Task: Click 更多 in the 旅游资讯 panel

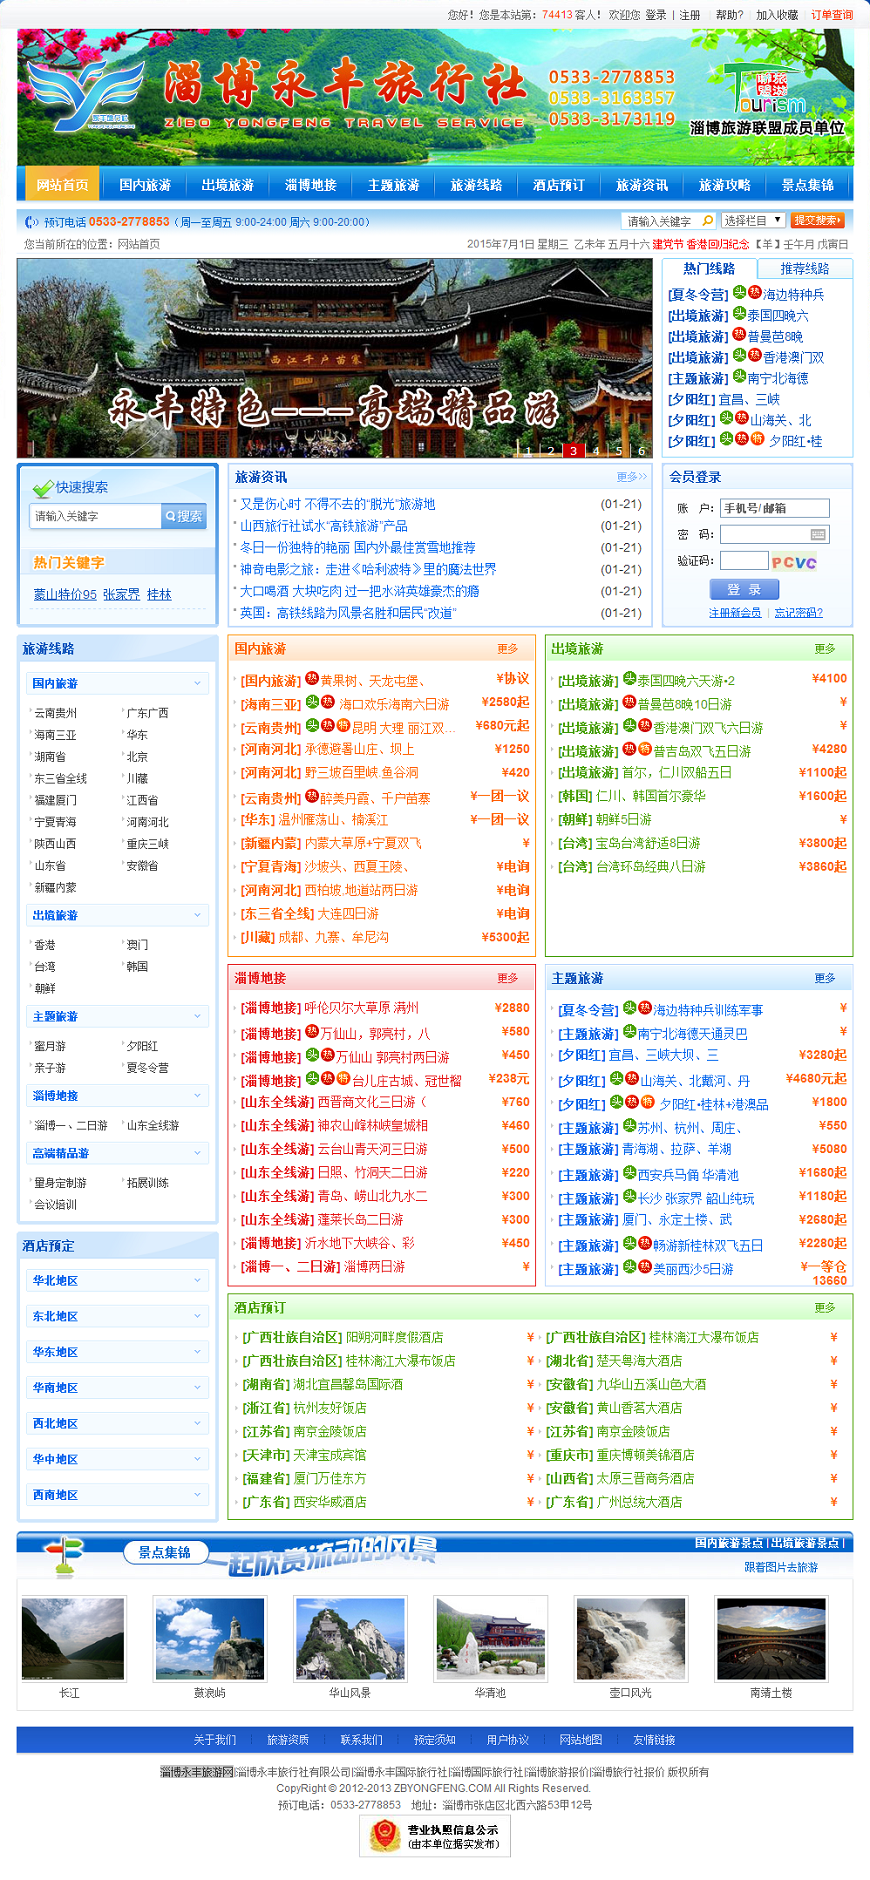Action: tap(632, 477)
